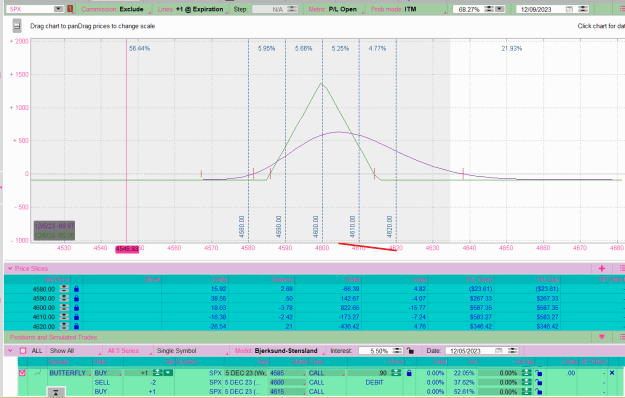This screenshot has height=398, width=625.
Task: Collapse the Price Slices section
Action: point(10,269)
